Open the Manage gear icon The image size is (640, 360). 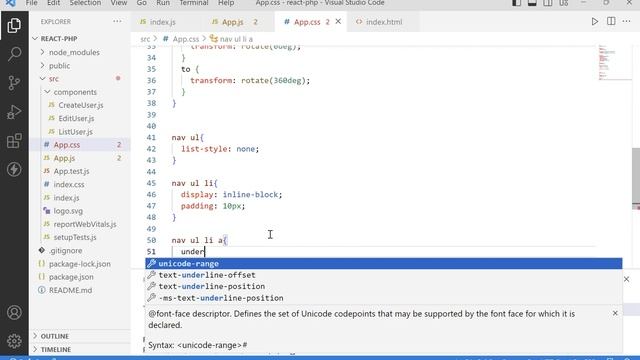click(x=14, y=341)
